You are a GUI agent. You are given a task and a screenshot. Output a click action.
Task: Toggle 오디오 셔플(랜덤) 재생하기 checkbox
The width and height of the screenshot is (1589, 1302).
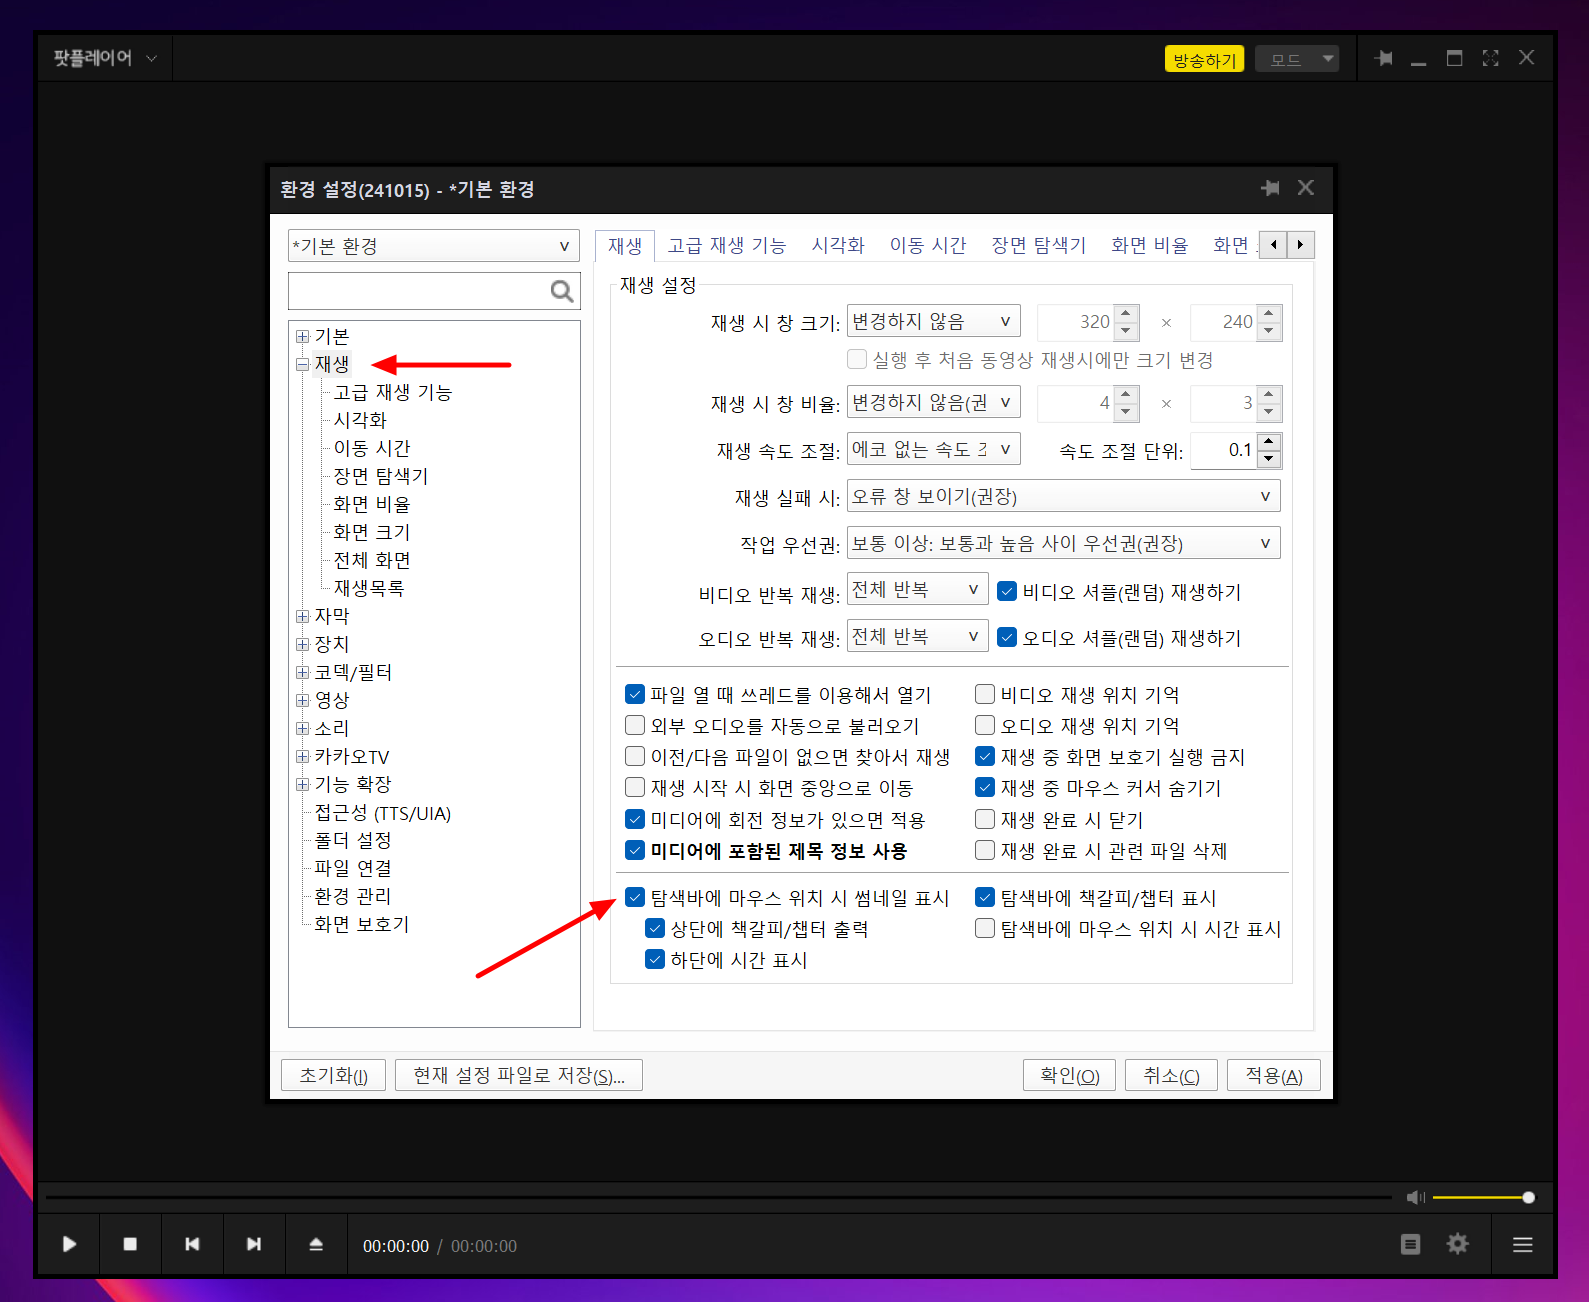pyautogui.click(x=1008, y=637)
